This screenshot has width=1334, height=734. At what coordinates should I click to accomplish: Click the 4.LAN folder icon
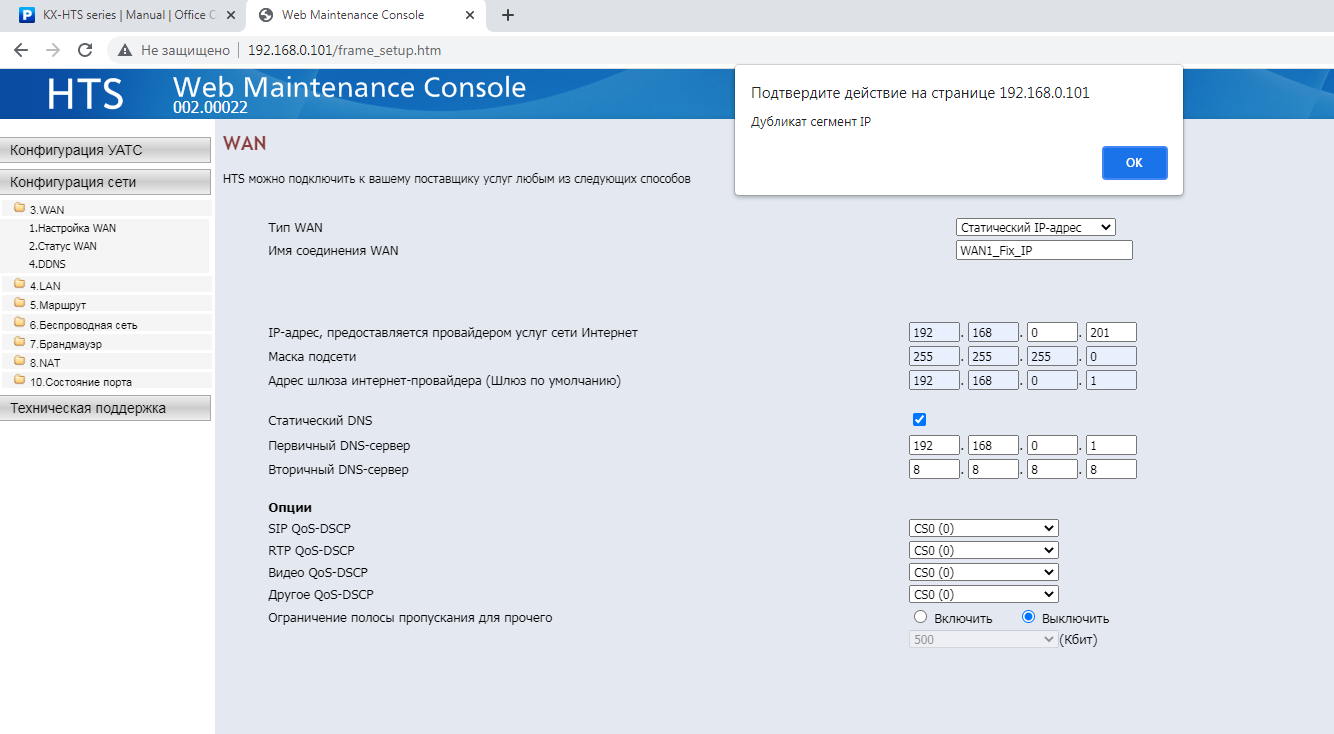click(x=20, y=284)
